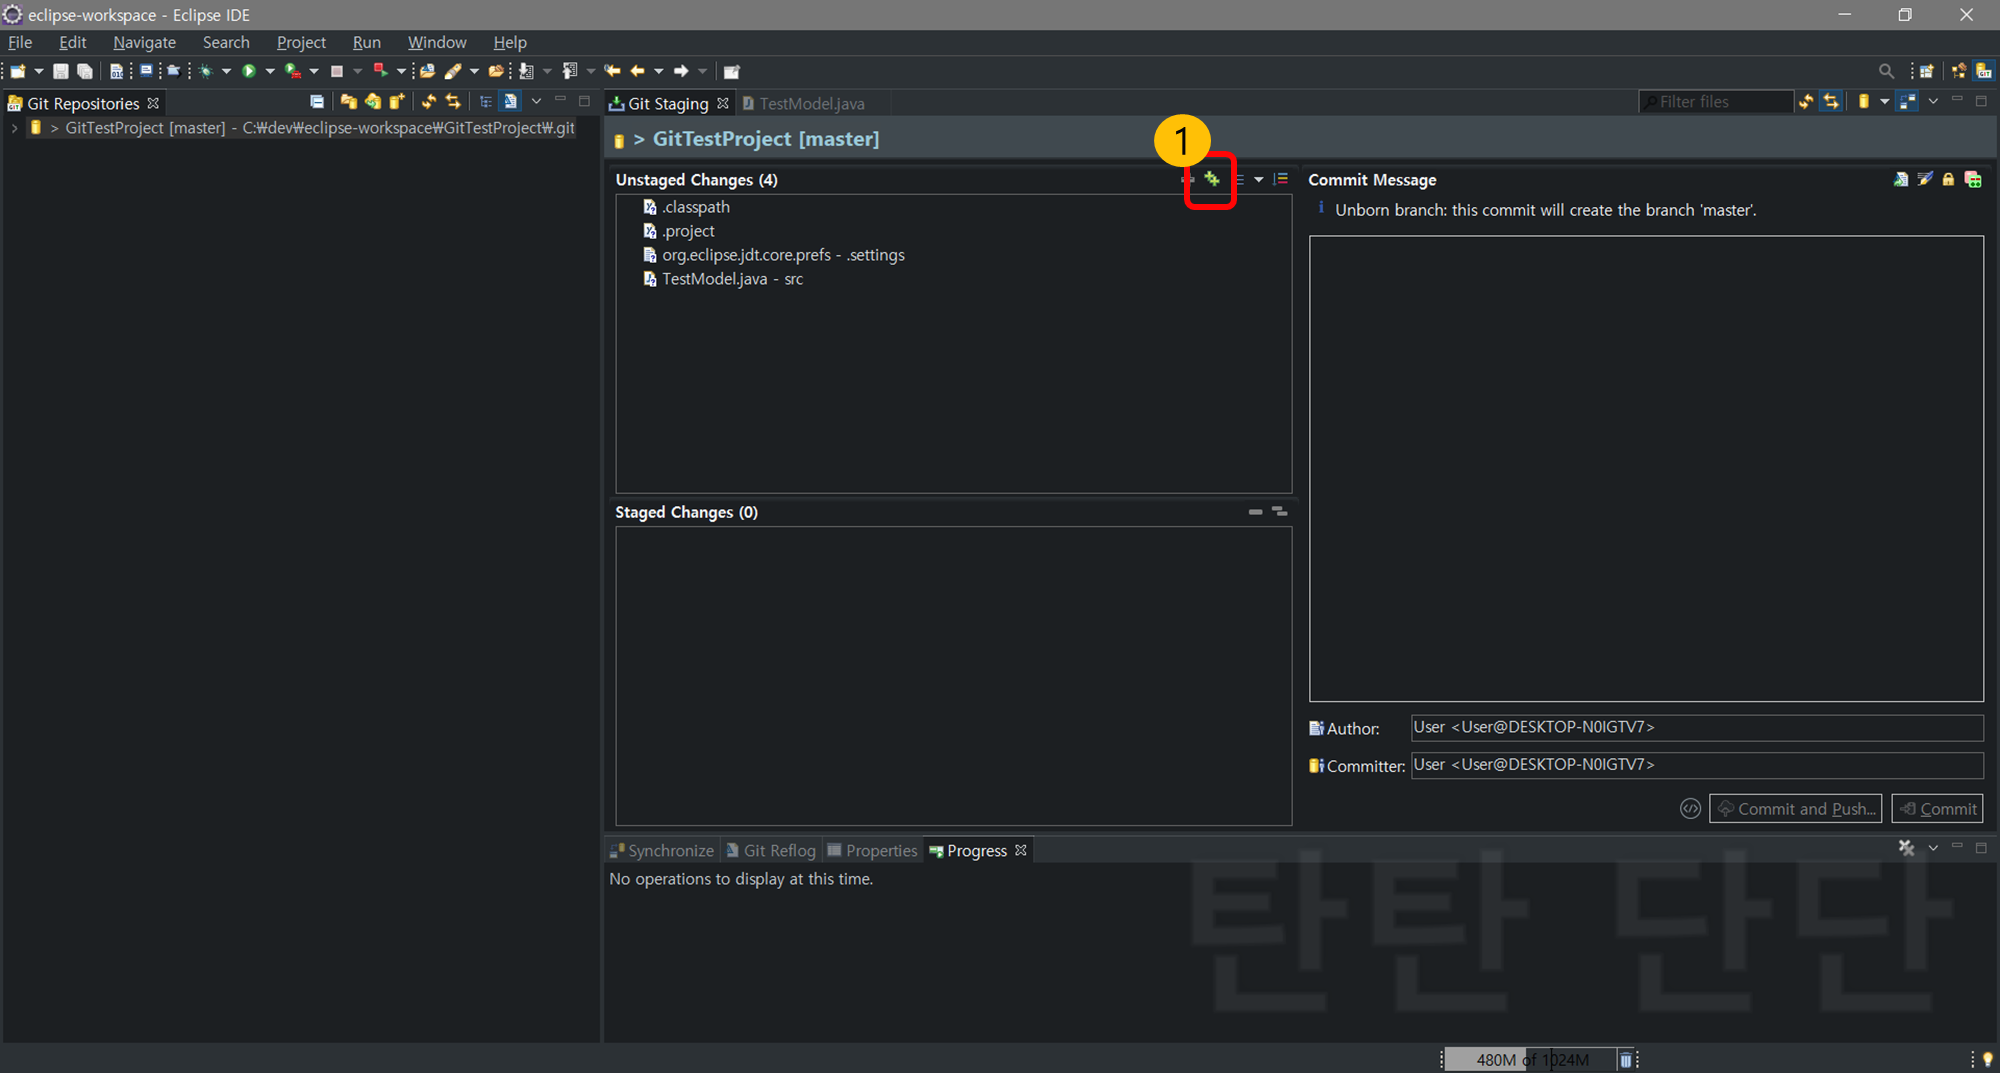Open the Window menu

click(437, 42)
